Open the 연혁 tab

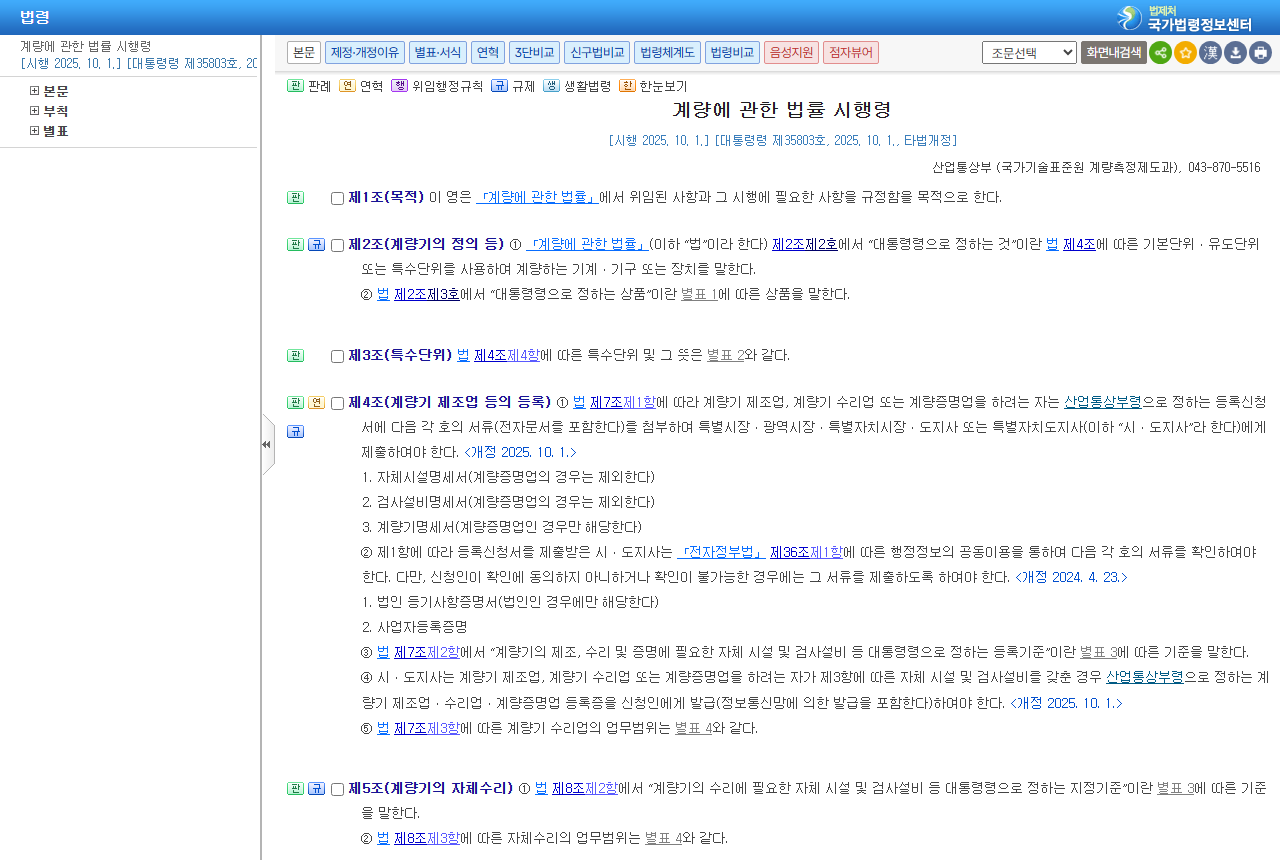tap(488, 52)
